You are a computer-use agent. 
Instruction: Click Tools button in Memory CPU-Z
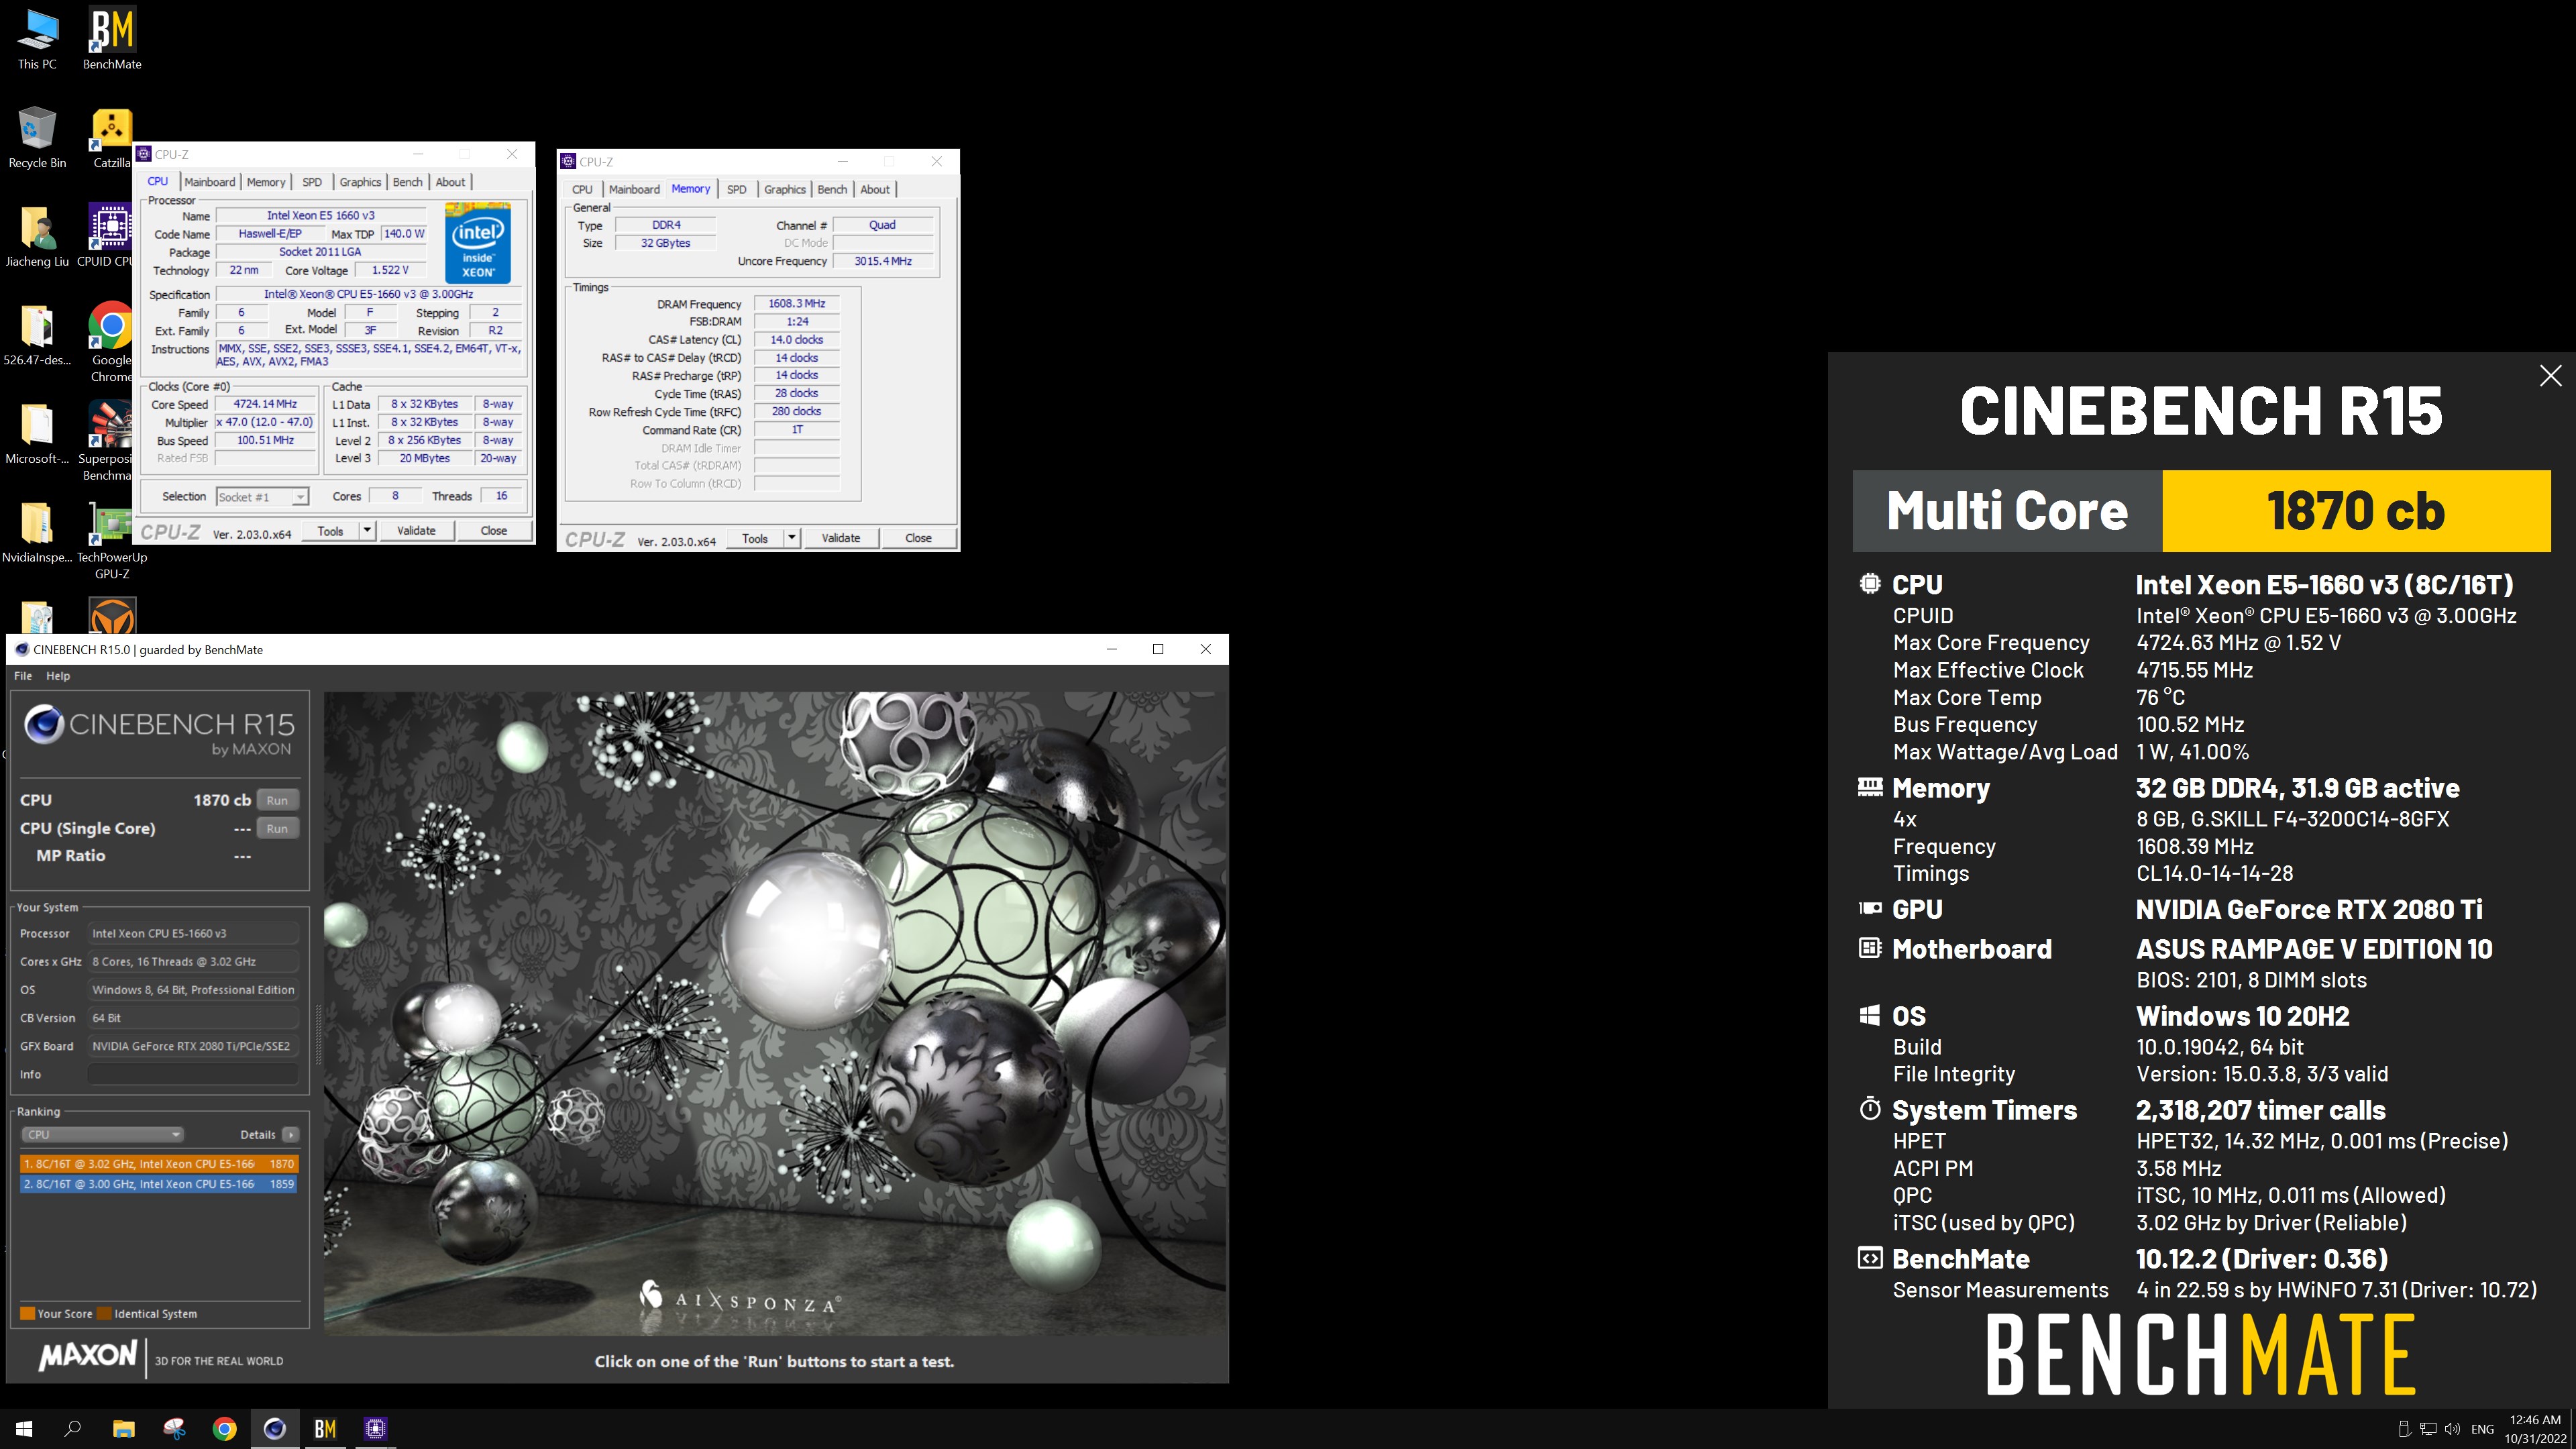click(755, 538)
